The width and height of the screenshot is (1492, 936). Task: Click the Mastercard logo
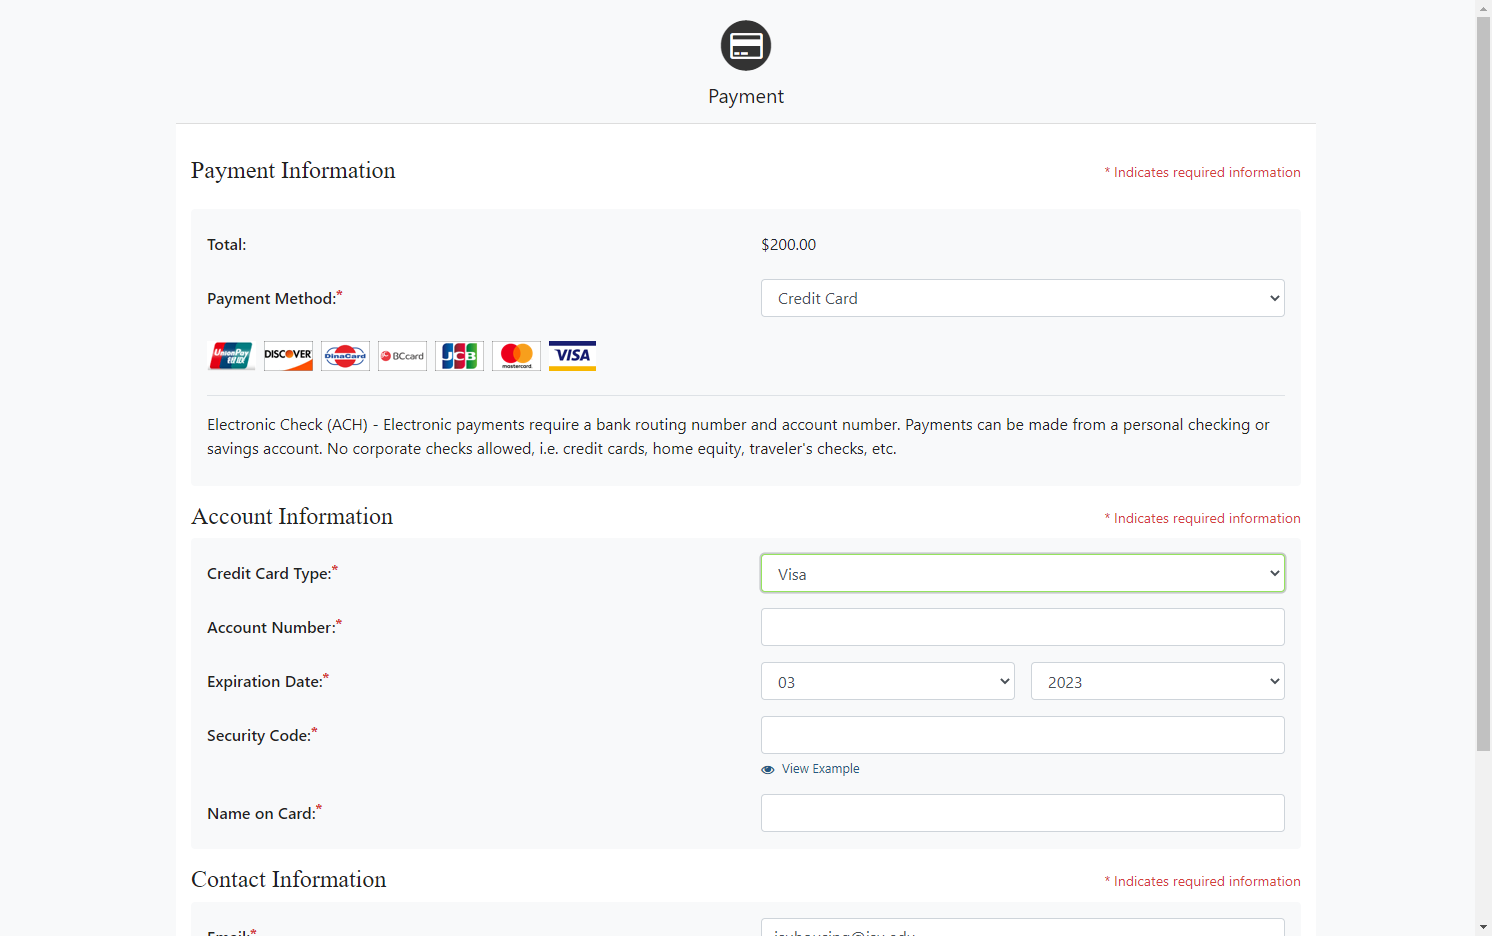point(516,356)
